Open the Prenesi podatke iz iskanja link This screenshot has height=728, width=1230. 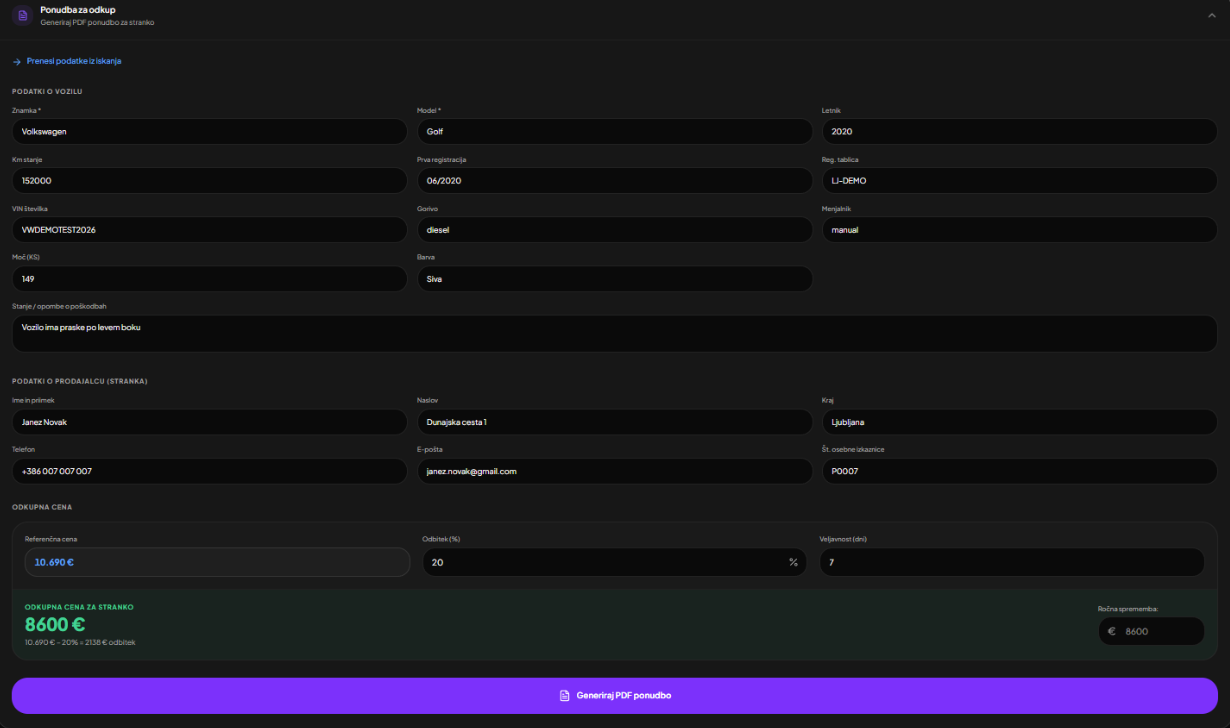point(74,61)
